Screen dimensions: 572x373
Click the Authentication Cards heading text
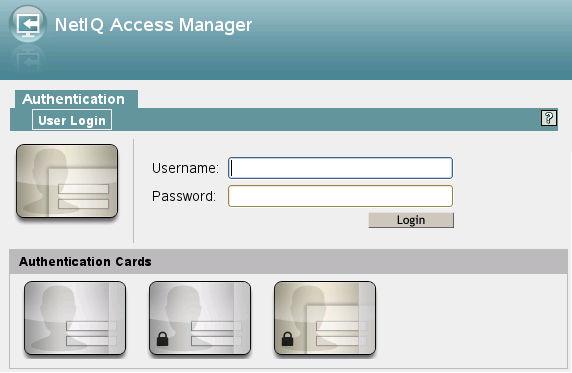coord(85,262)
